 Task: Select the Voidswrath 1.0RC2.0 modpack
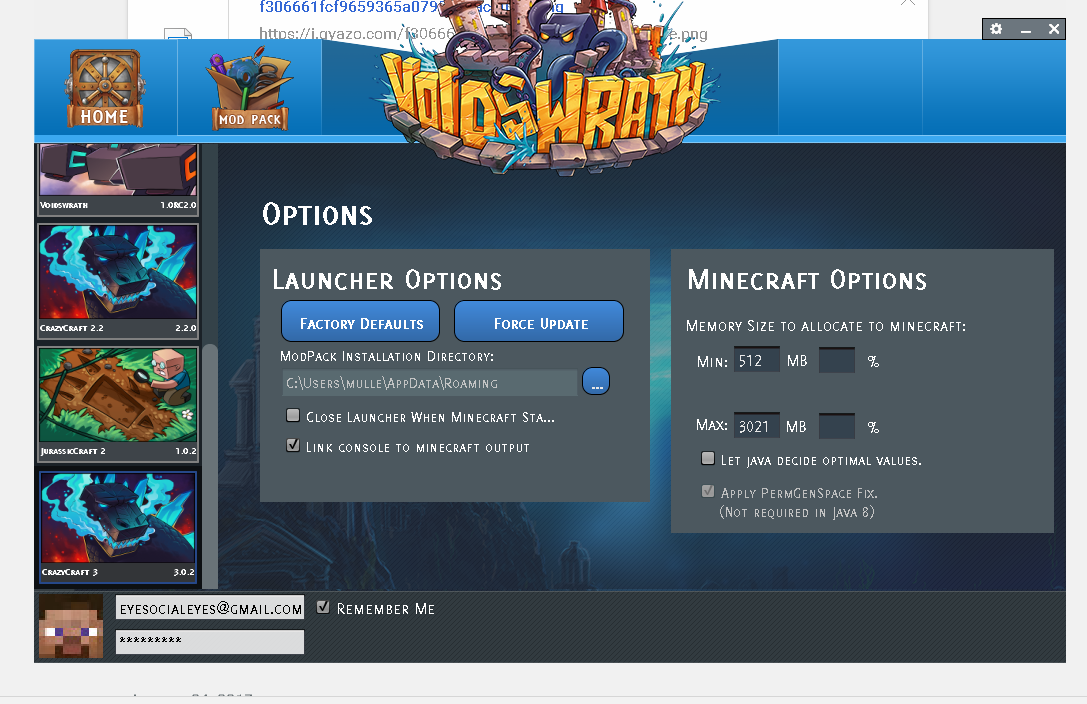click(x=118, y=178)
